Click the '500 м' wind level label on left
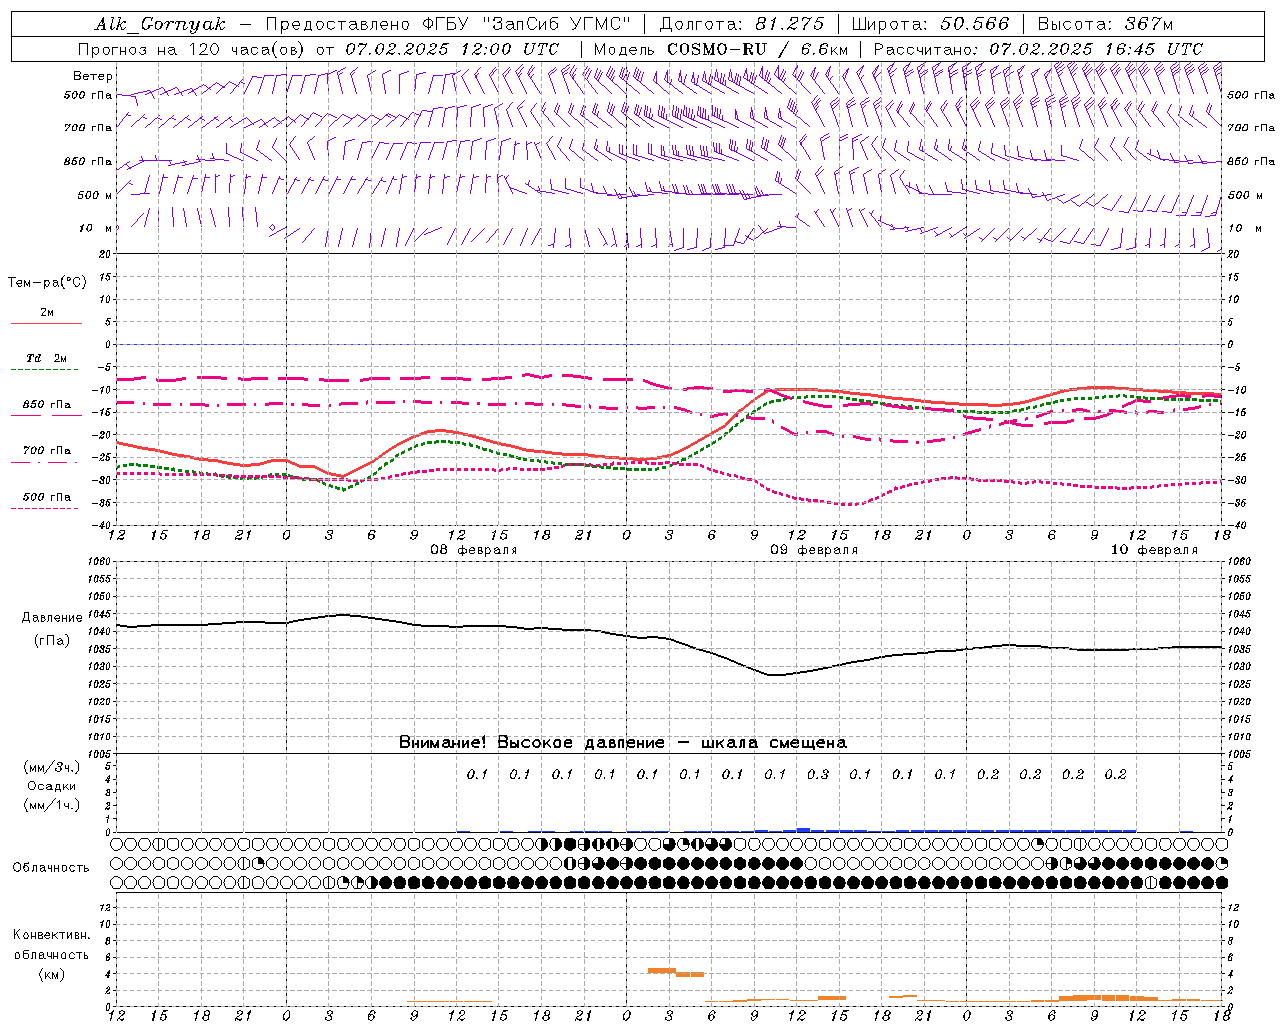The width and height of the screenshot is (1280, 1024). point(95,195)
